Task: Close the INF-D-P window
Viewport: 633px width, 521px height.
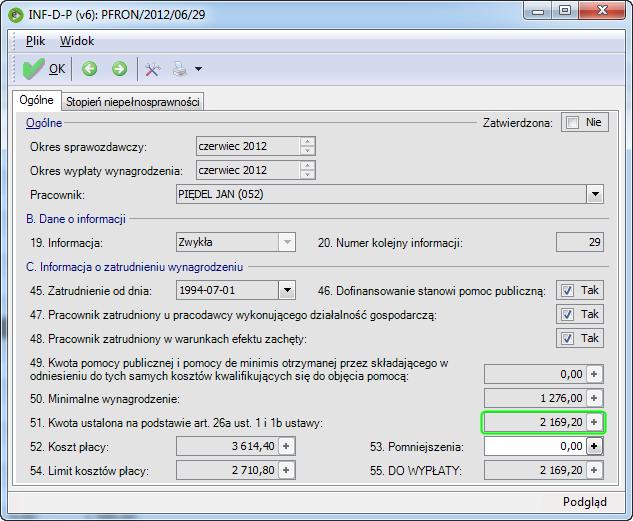Action: tap(602, 11)
